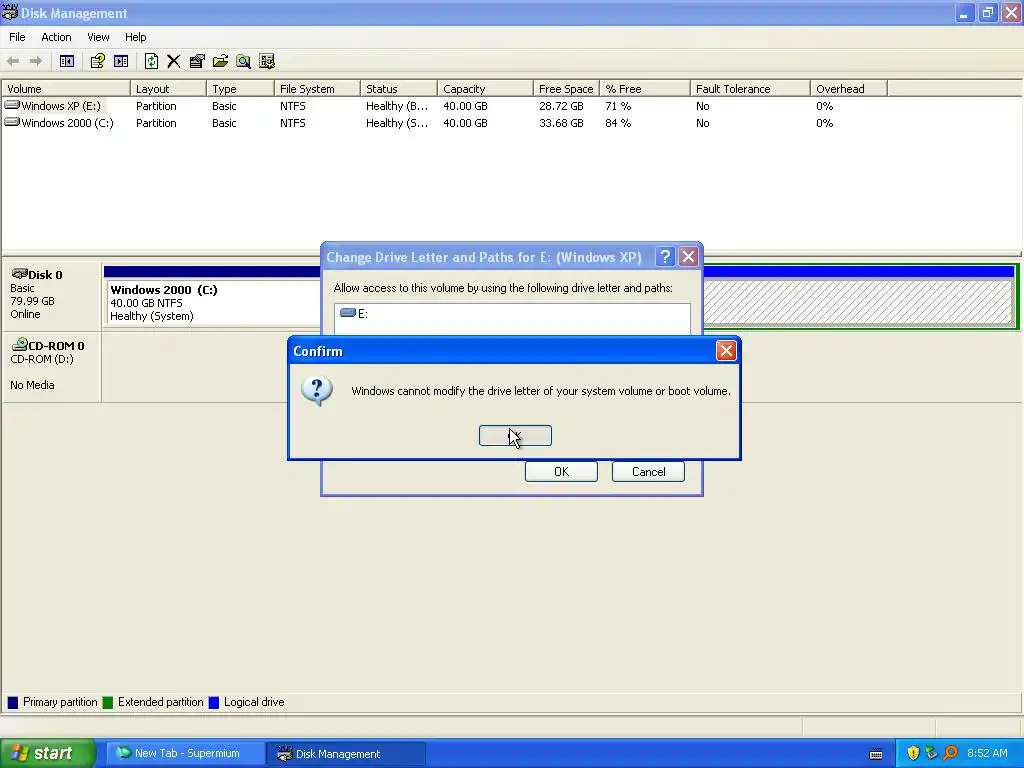This screenshot has width=1024, height=768.
Task: Click the Forward arrow in the toolbar
Action: (x=36, y=61)
